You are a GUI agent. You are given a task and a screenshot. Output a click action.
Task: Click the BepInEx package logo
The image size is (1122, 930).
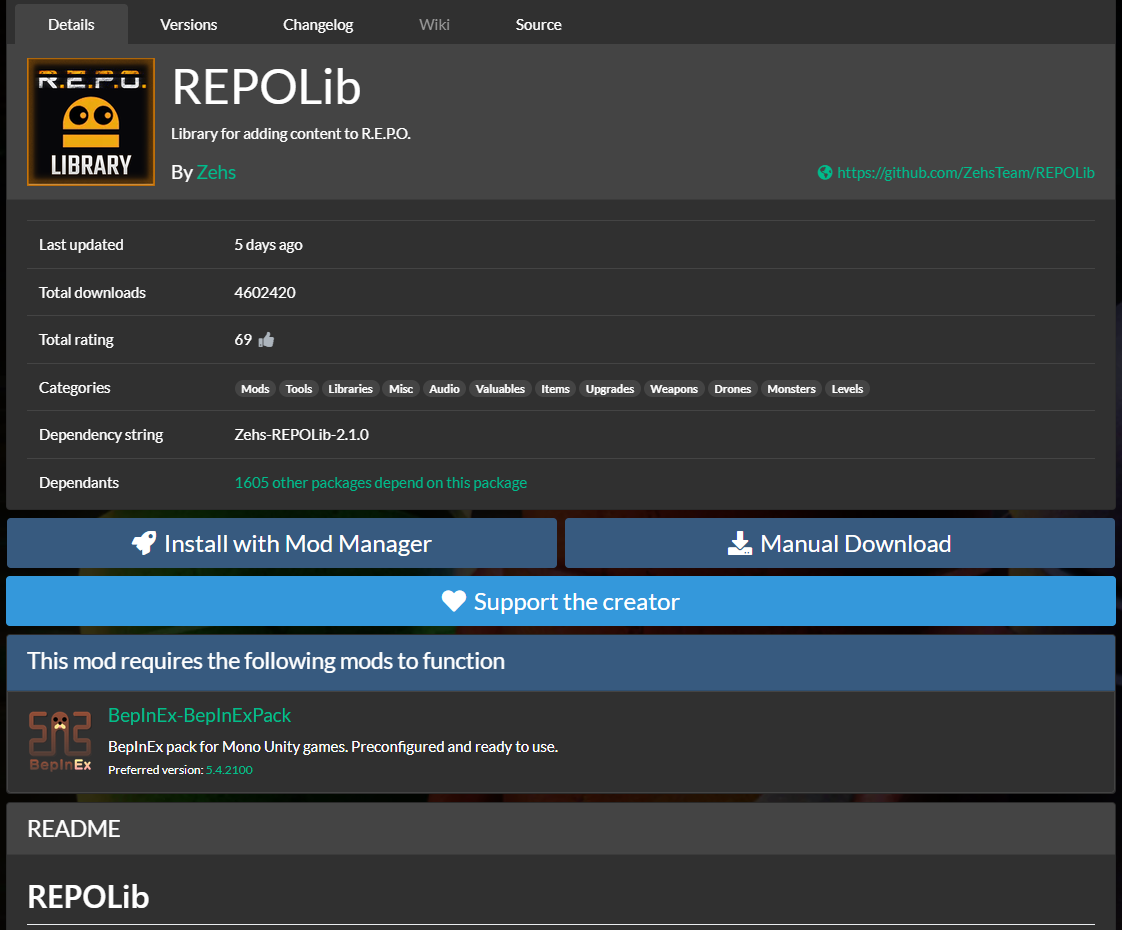(60, 741)
